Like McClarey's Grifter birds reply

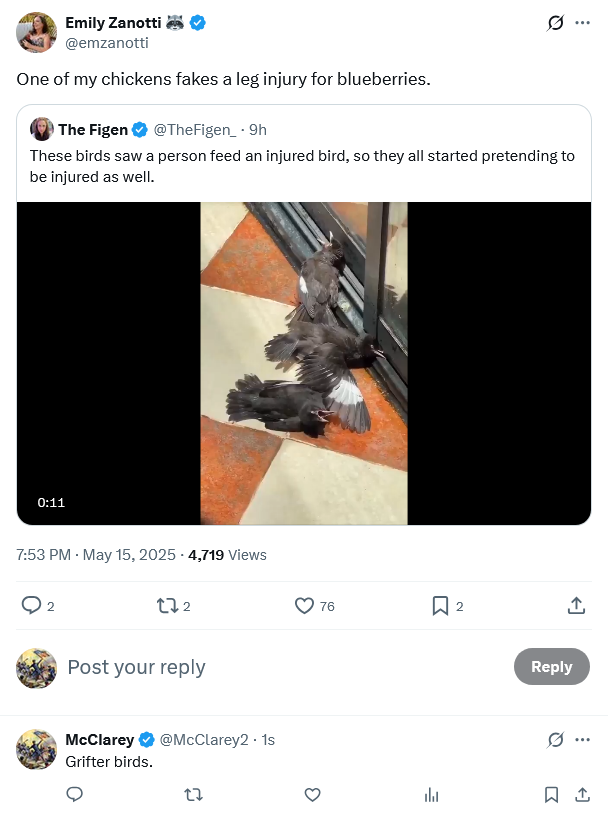(x=312, y=795)
